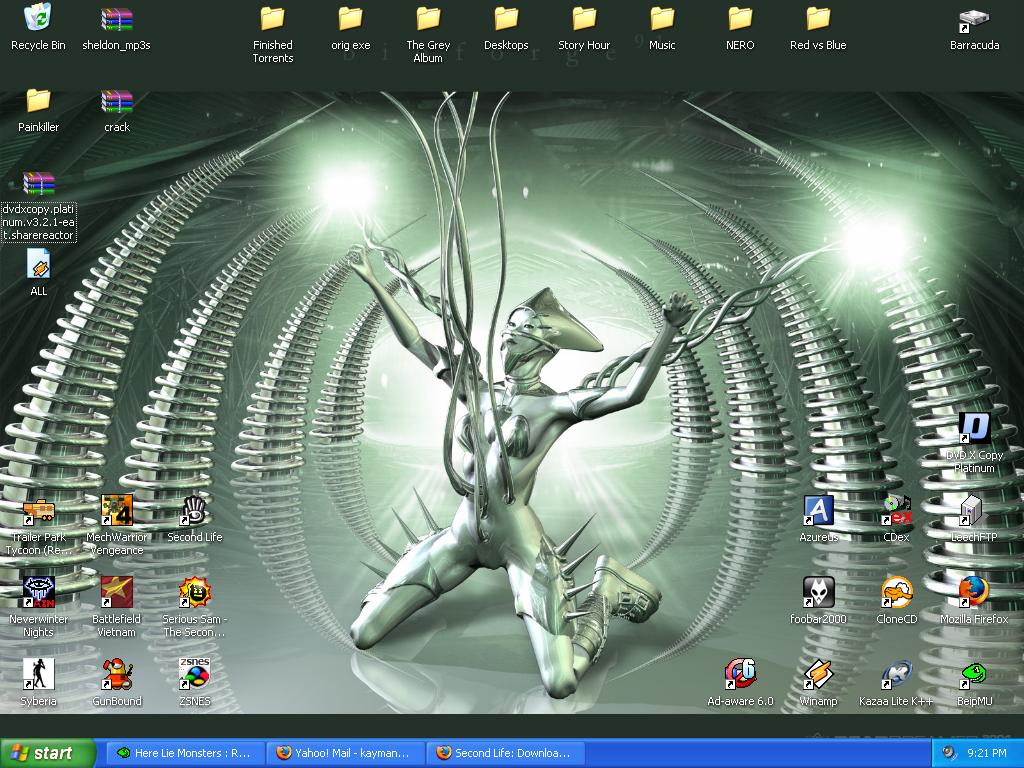This screenshot has width=1024, height=768.
Task: Select the crack archive file
Action: [116, 101]
